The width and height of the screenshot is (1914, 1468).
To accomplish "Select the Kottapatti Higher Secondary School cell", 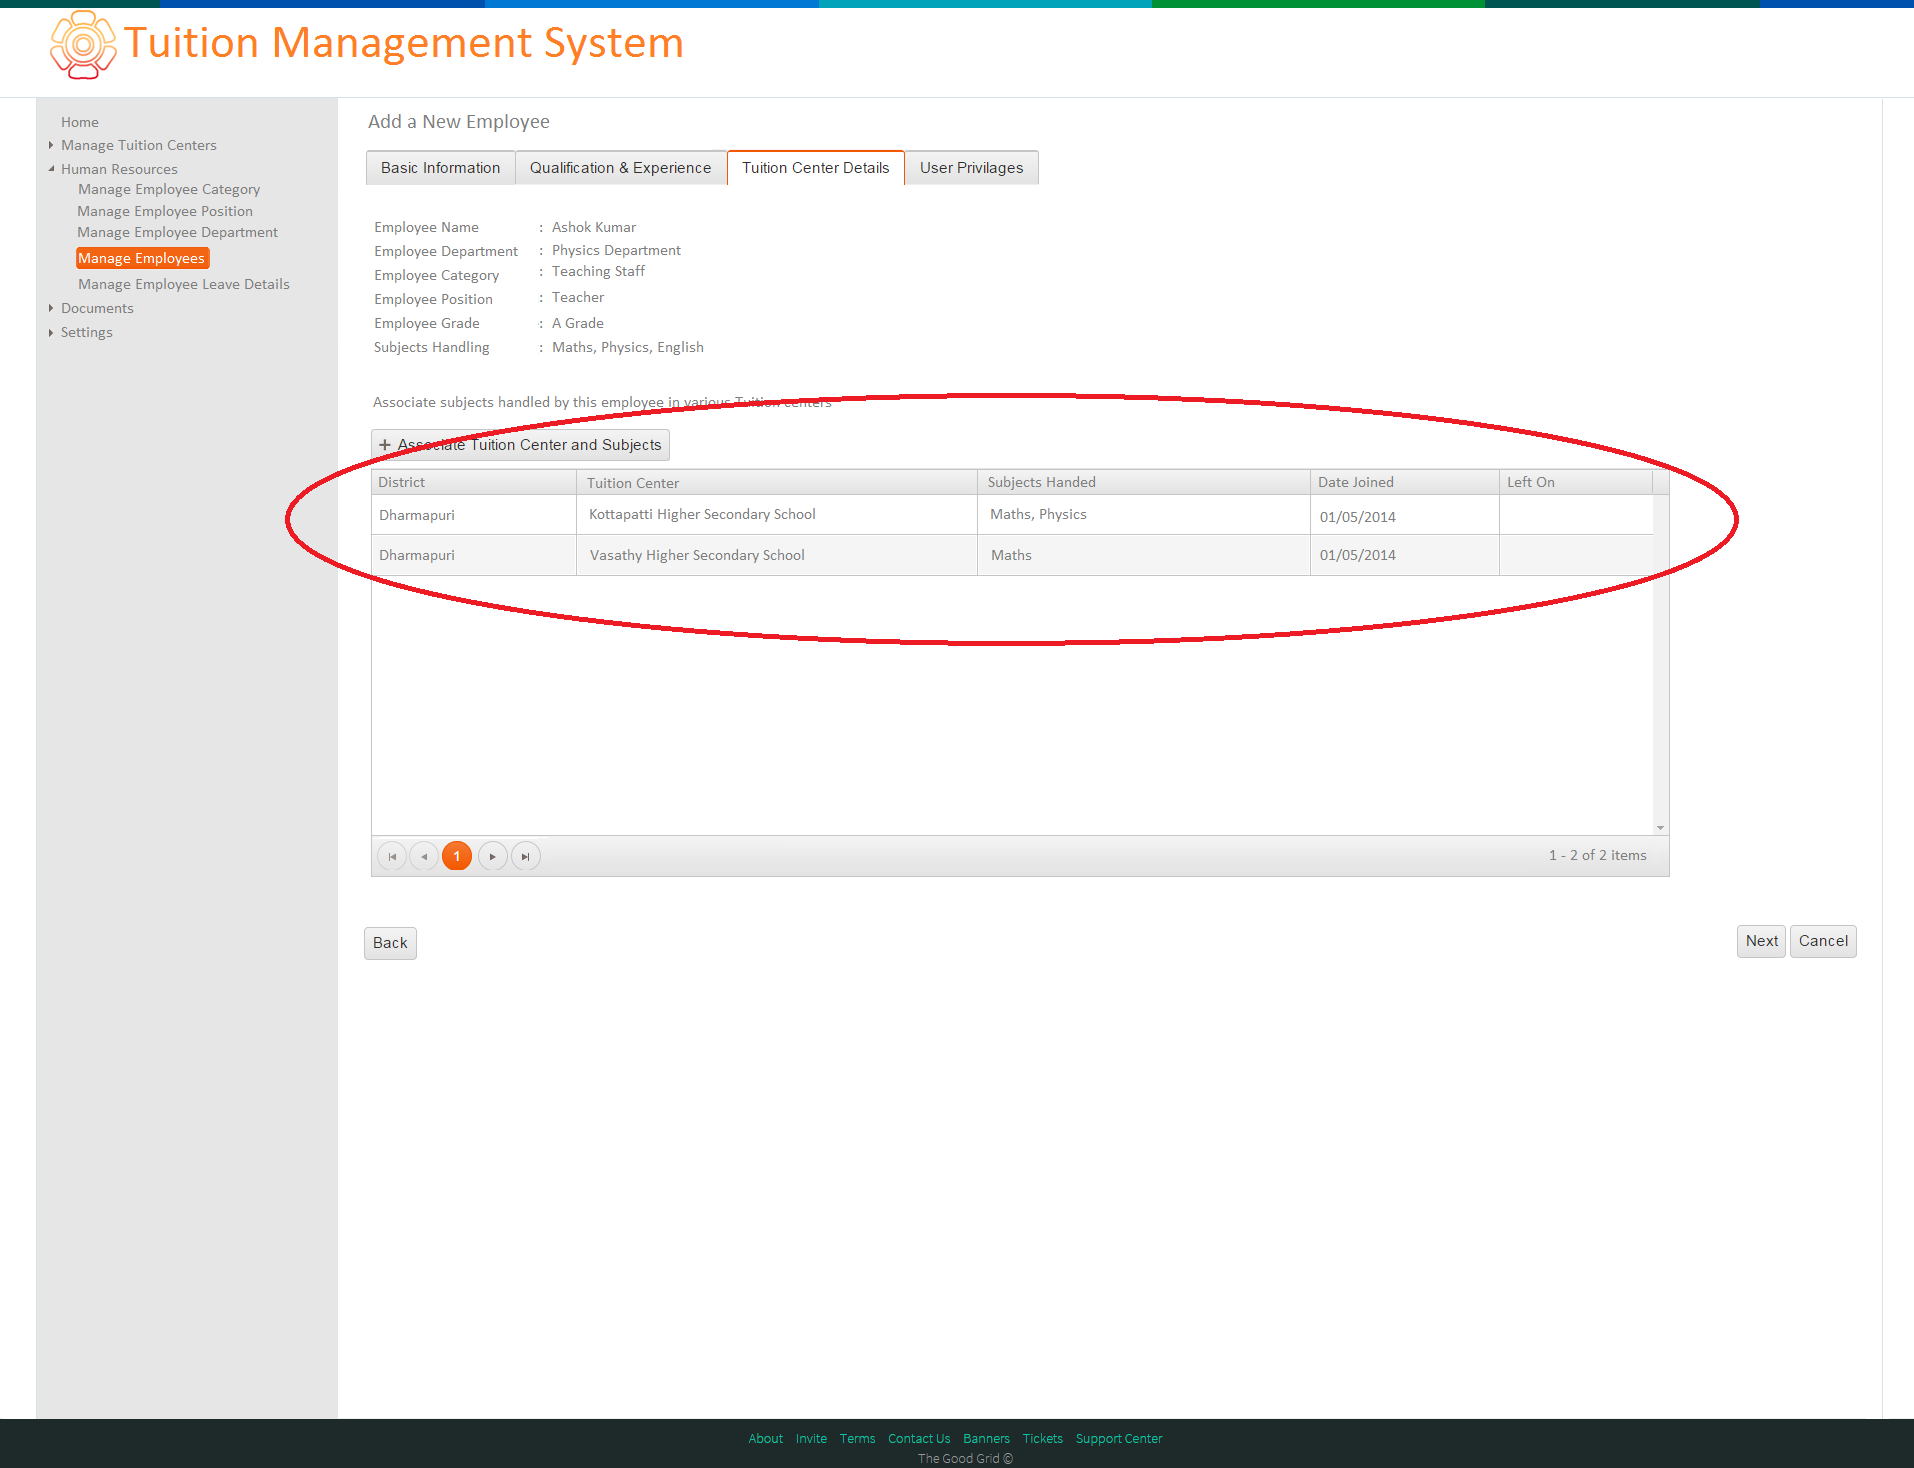I will click(x=777, y=515).
